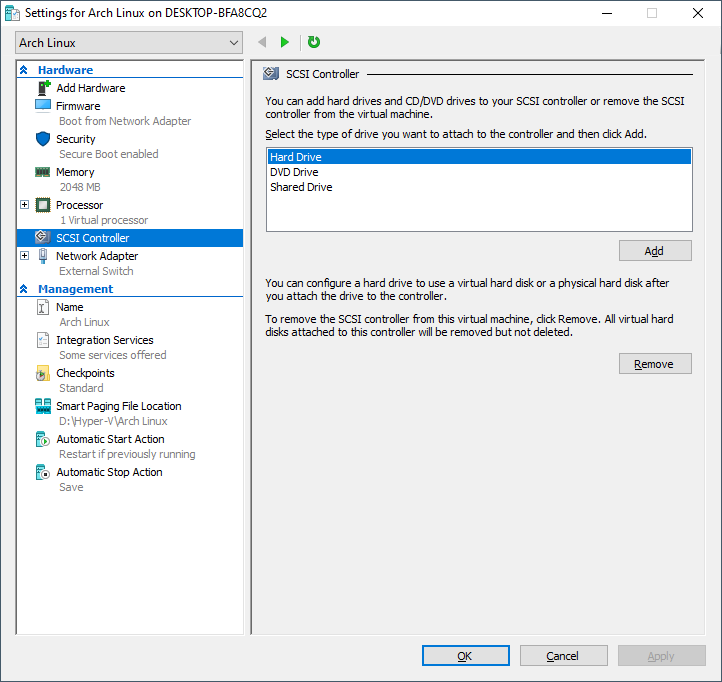Screen dimensions: 722x682
Task: Expand the Network Adapter tree node
Action: pos(24,256)
